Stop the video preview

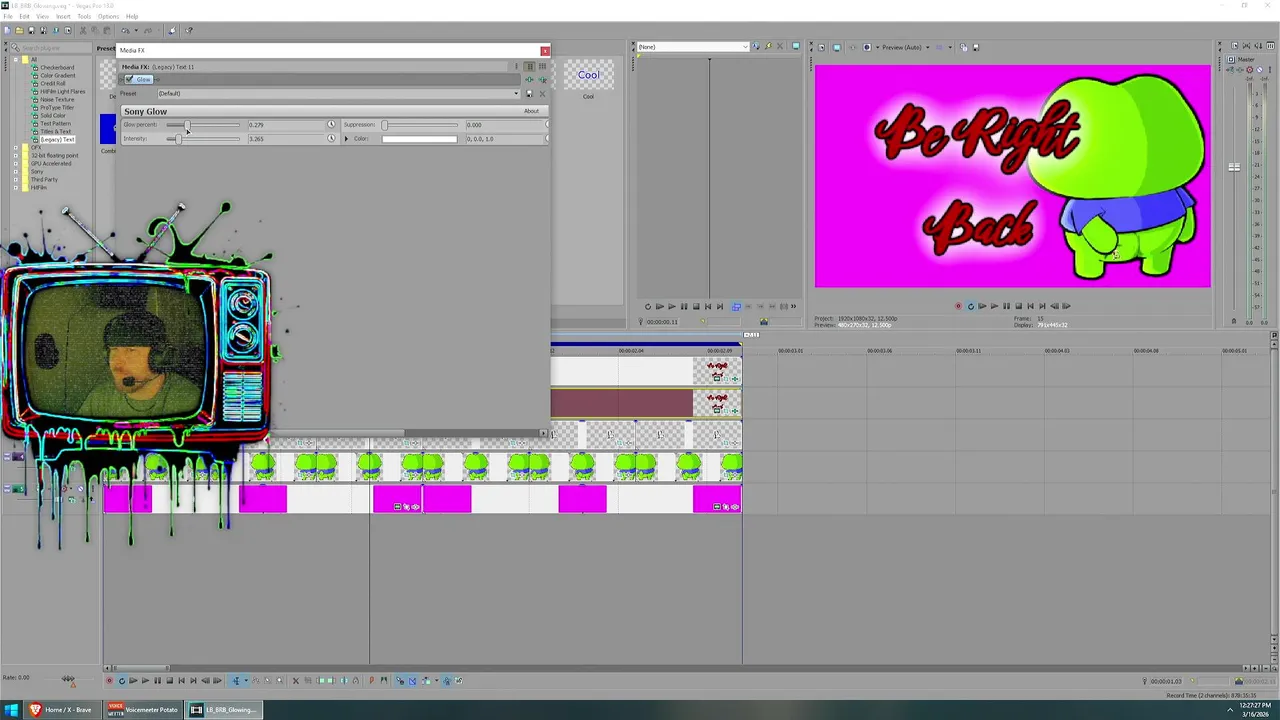pyautogui.click(x=1018, y=307)
